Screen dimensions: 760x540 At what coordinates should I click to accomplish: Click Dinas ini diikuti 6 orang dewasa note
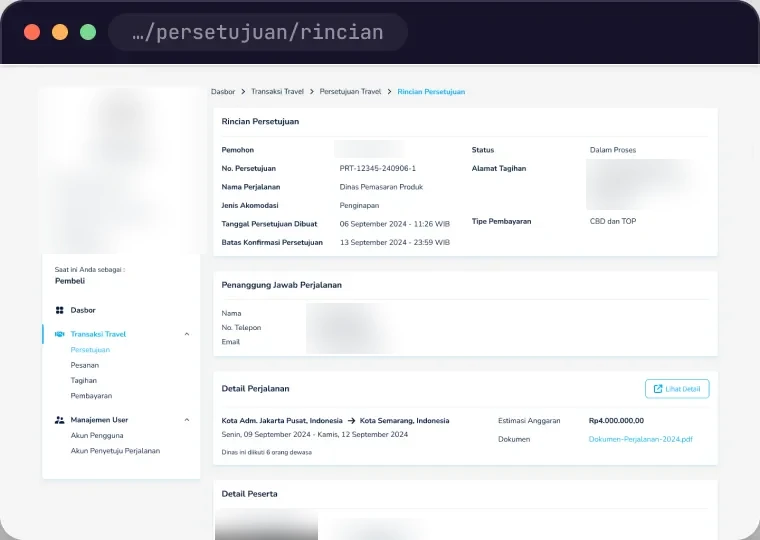(267, 452)
